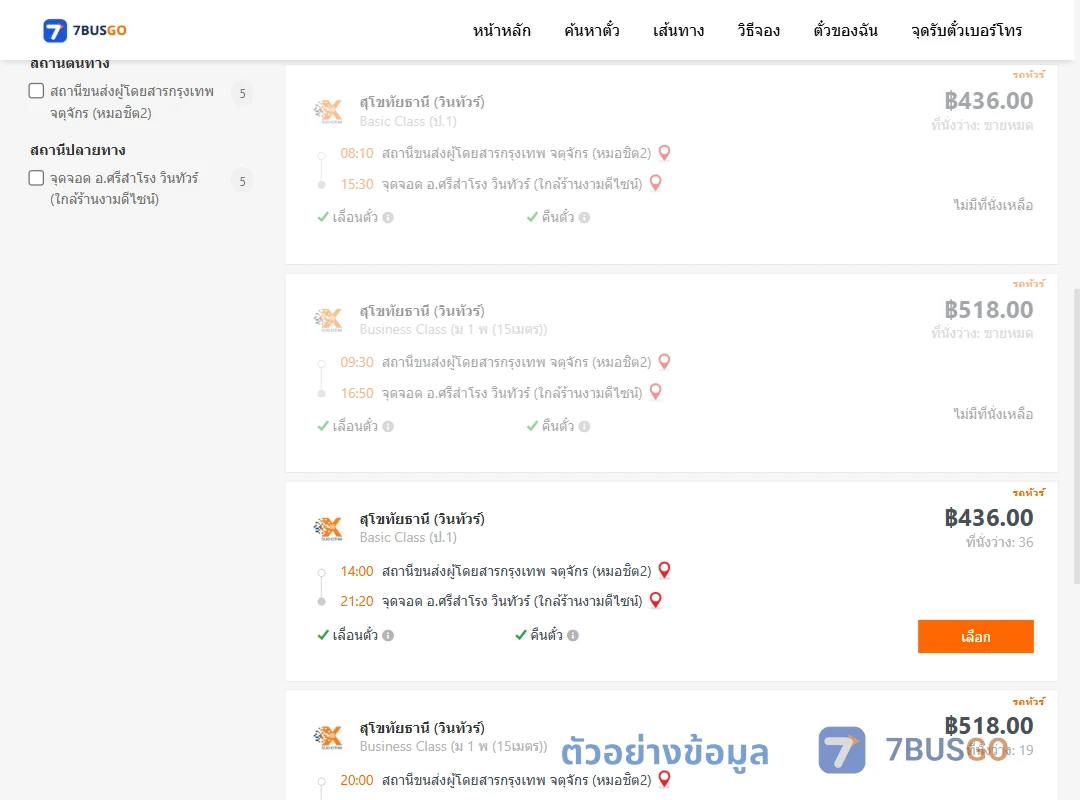
Task: Open the 7BUSGO logo homepage
Action: [x=85, y=30]
